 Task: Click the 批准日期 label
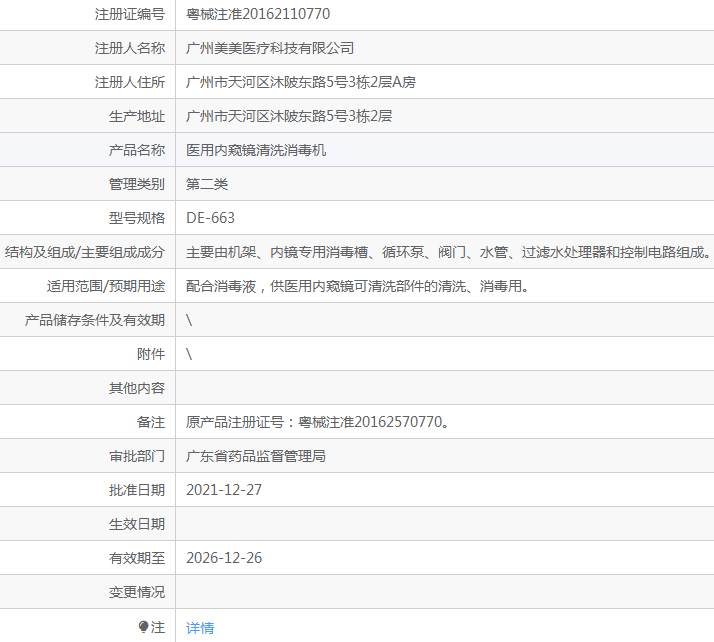click(x=137, y=490)
